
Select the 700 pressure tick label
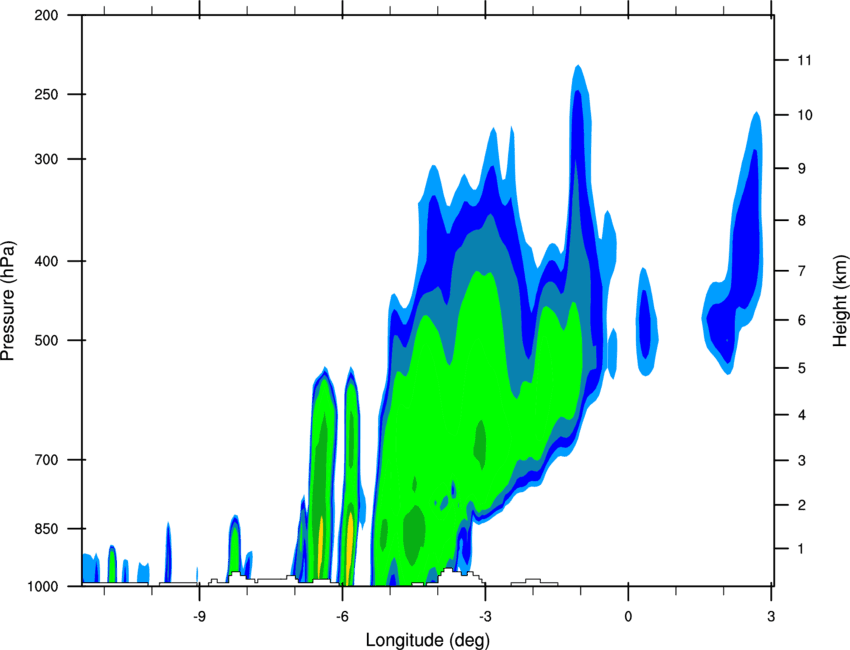(46, 460)
